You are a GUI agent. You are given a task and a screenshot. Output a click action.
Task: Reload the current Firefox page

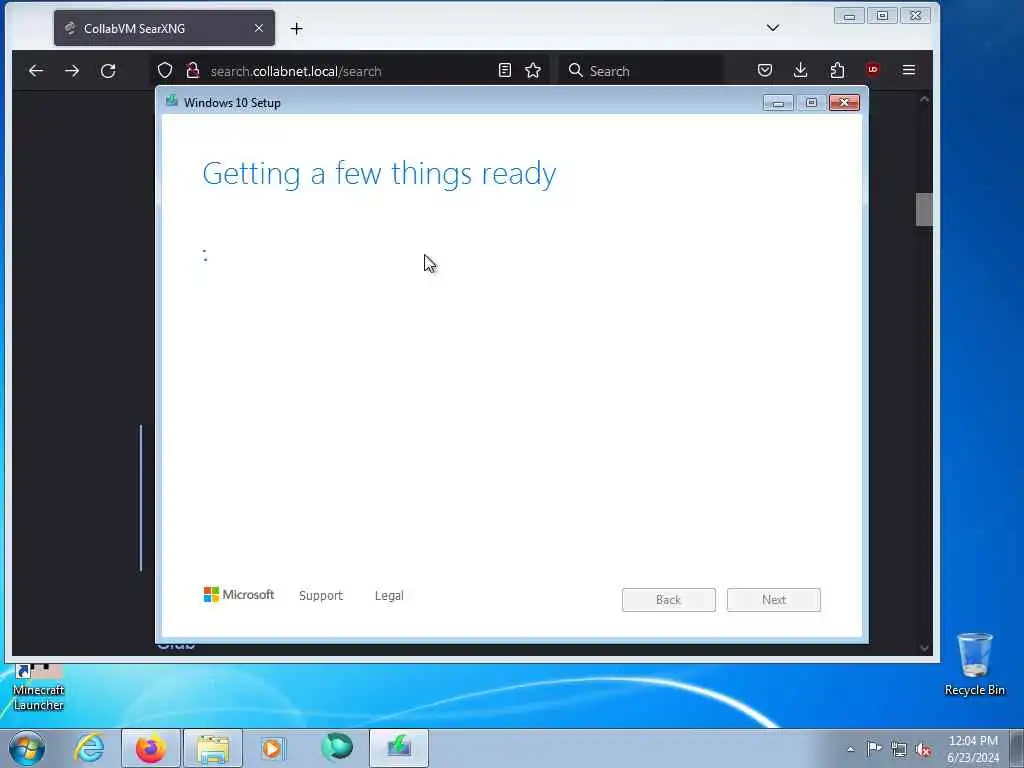(108, 71)
